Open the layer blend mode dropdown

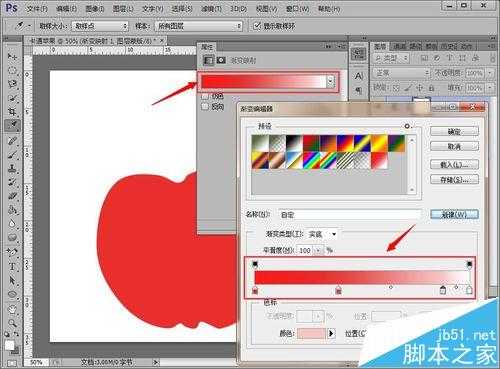pyautogui.click(x=402, y=72)
